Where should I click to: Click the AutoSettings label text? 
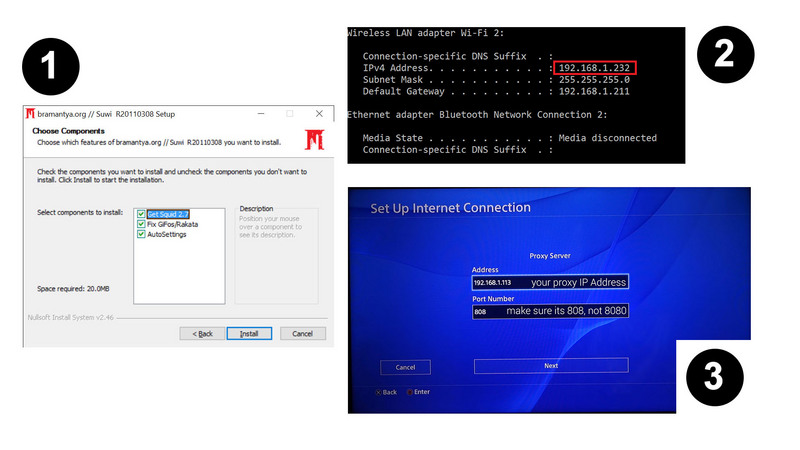click(167, 235)
